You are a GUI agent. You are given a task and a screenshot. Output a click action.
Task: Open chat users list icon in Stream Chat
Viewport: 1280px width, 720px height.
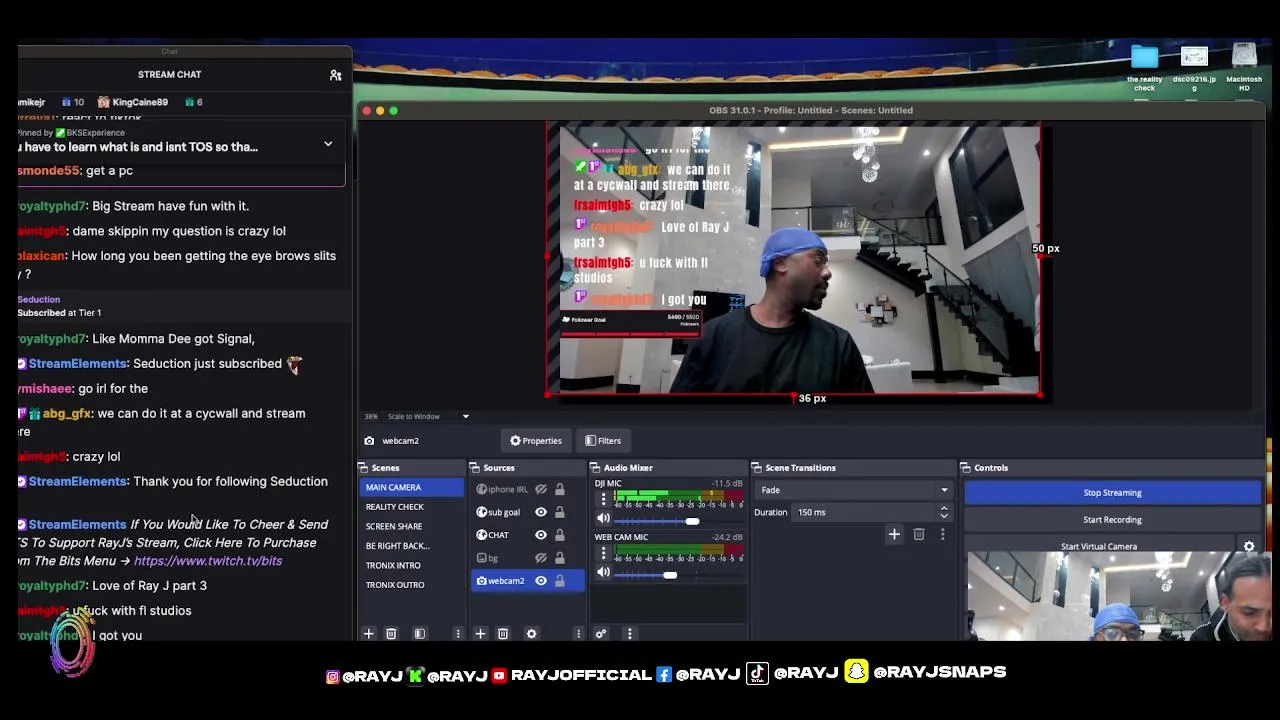coord(336,75)
